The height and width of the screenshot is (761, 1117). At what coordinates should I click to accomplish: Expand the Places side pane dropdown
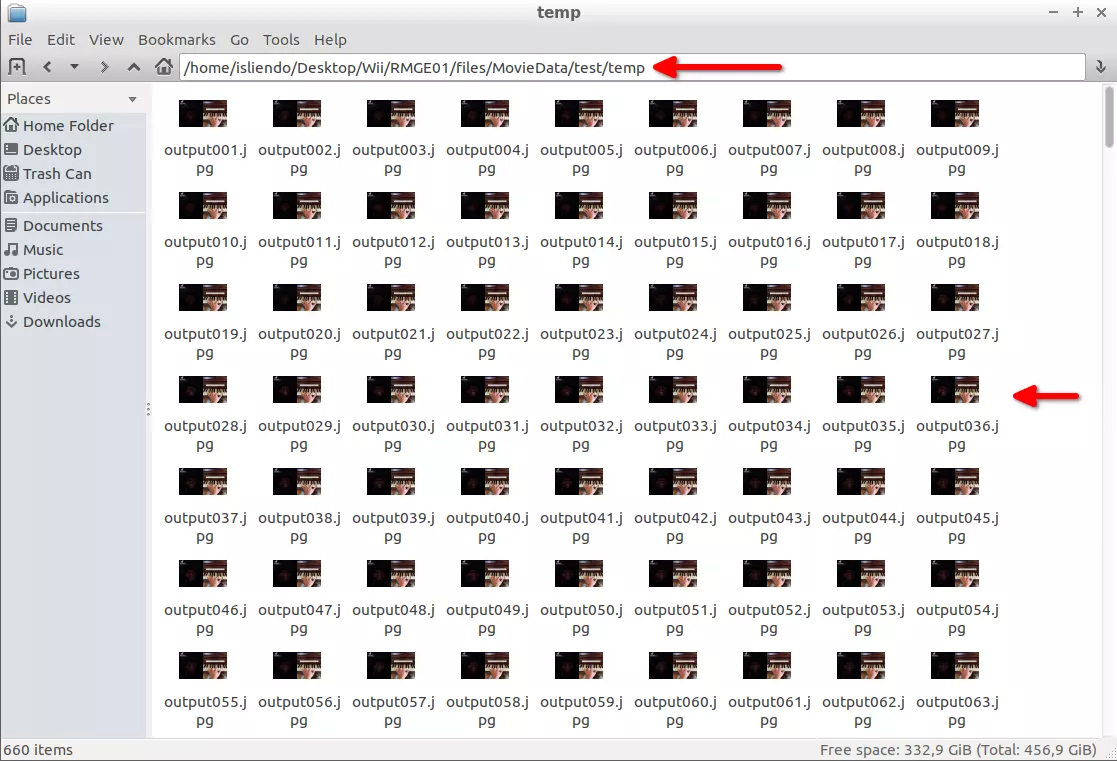pyautogui.click(x=133, y=99)
